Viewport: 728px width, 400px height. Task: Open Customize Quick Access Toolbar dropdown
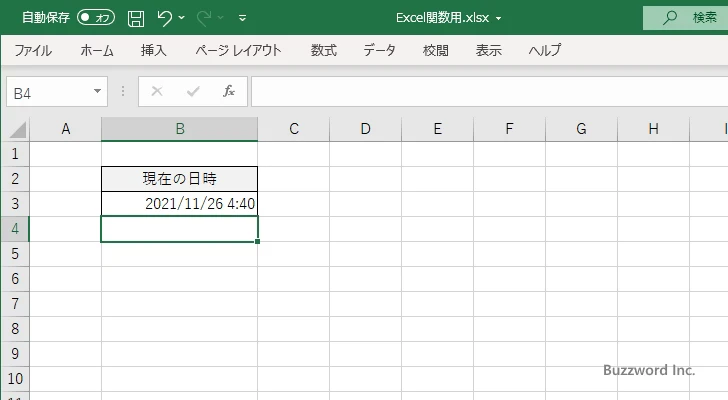tap(242, 18)
